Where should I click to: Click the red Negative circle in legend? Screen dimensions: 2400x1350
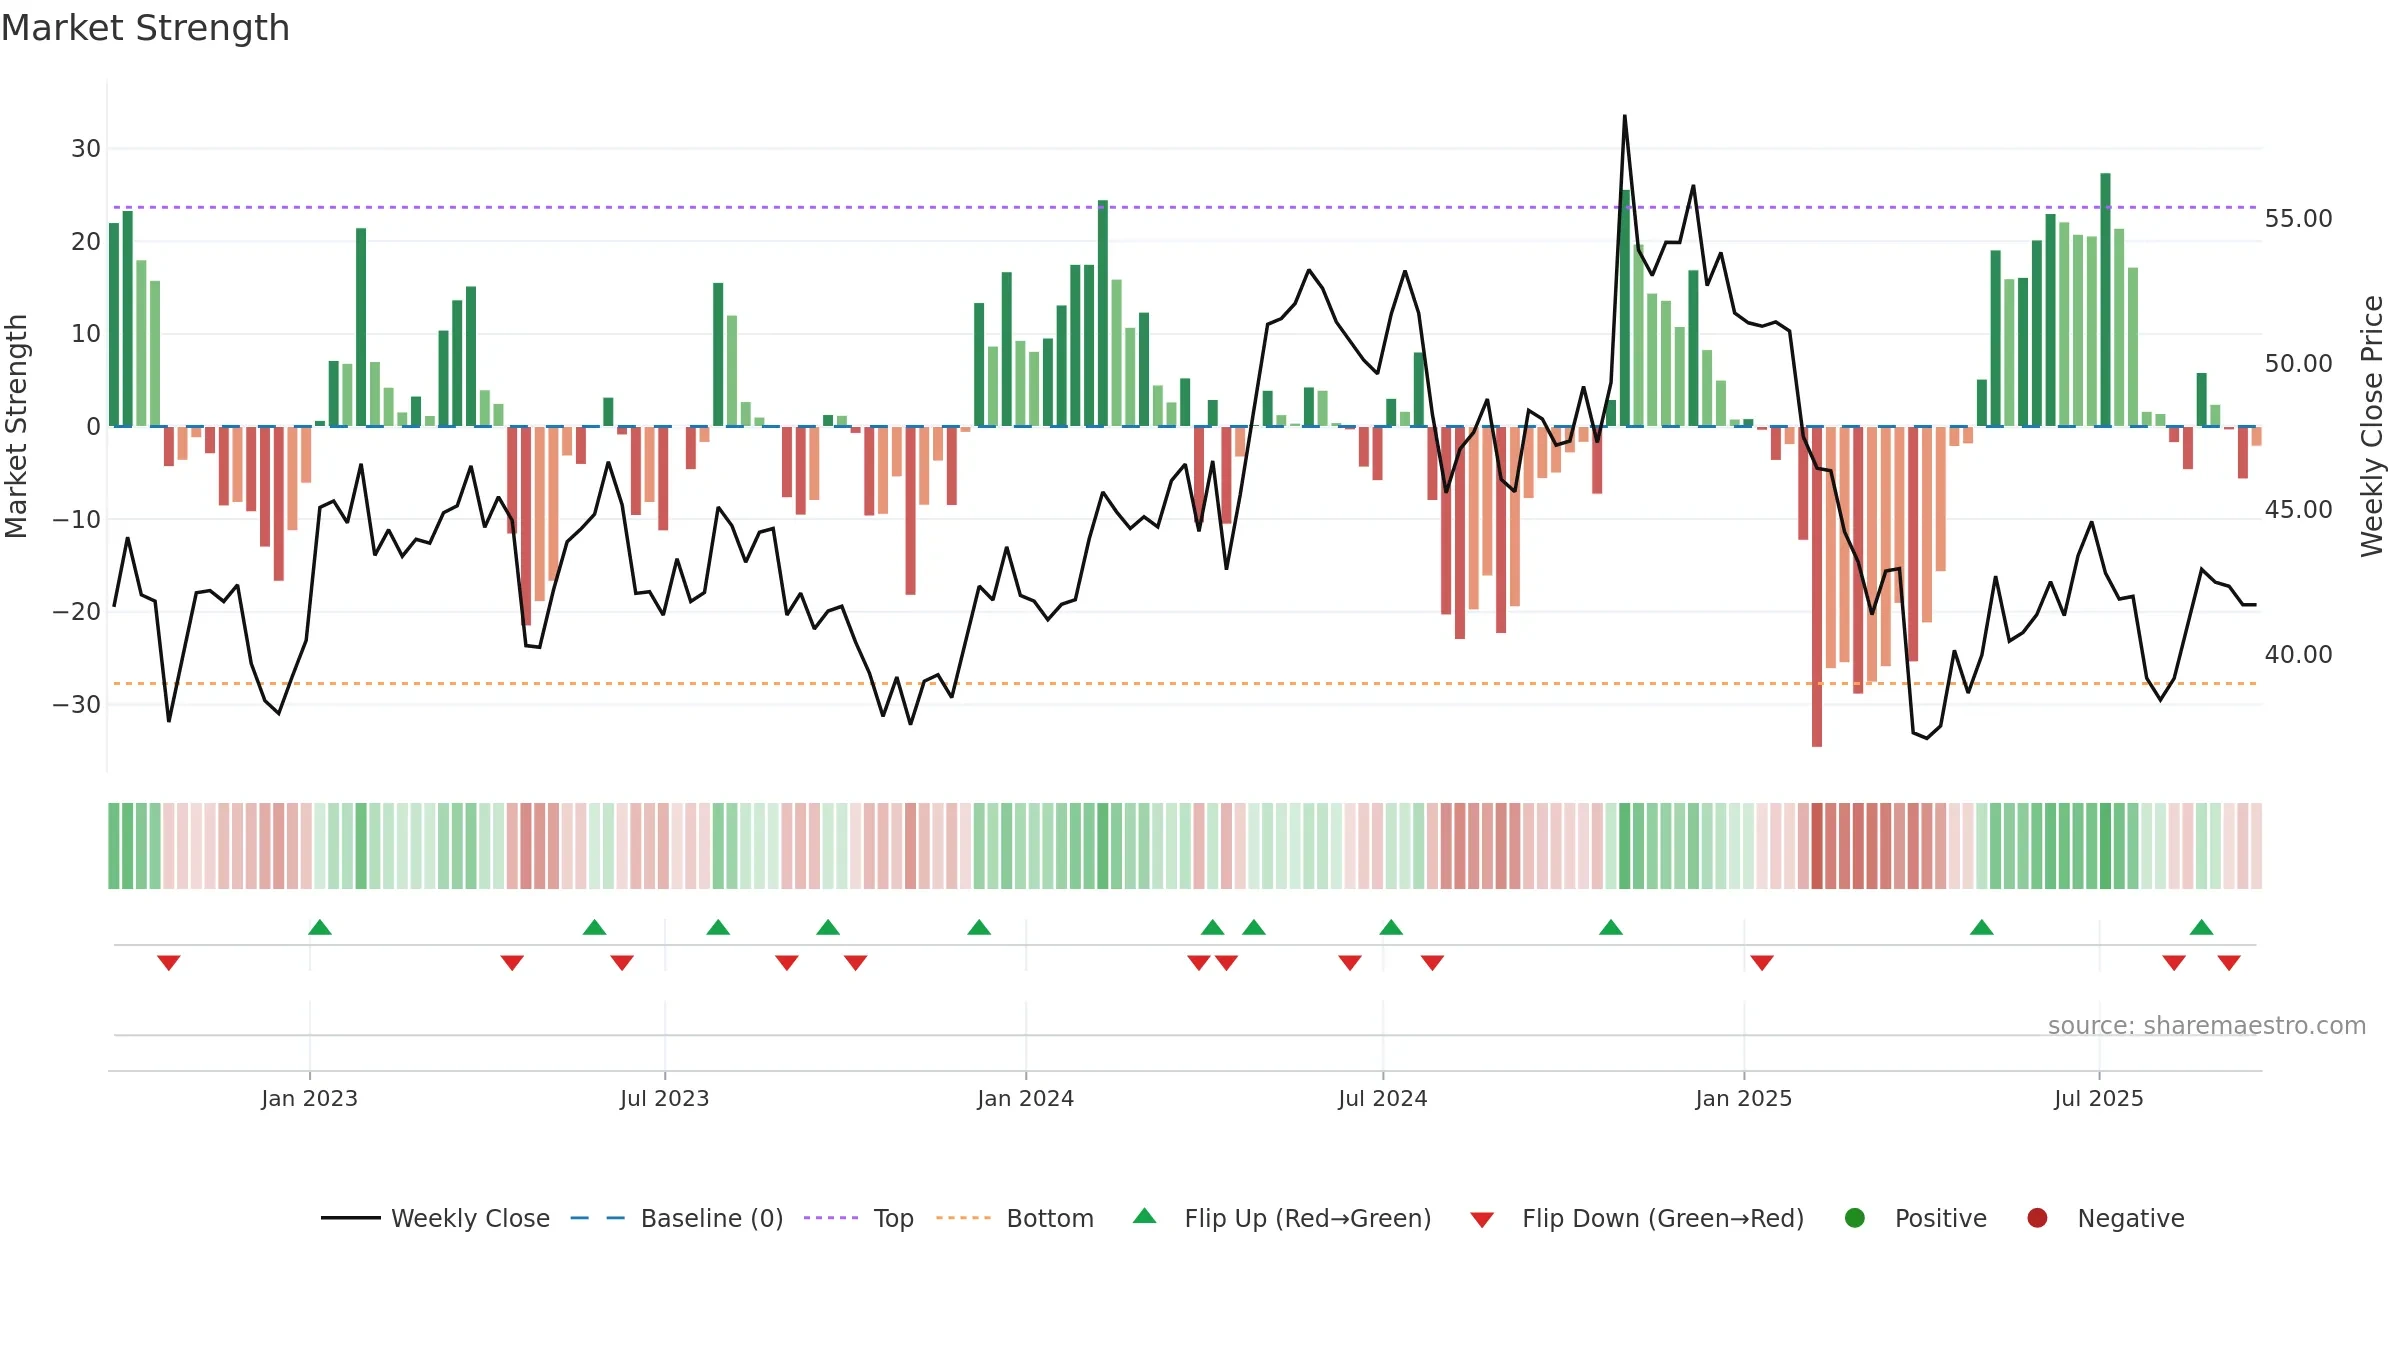2037,1218
